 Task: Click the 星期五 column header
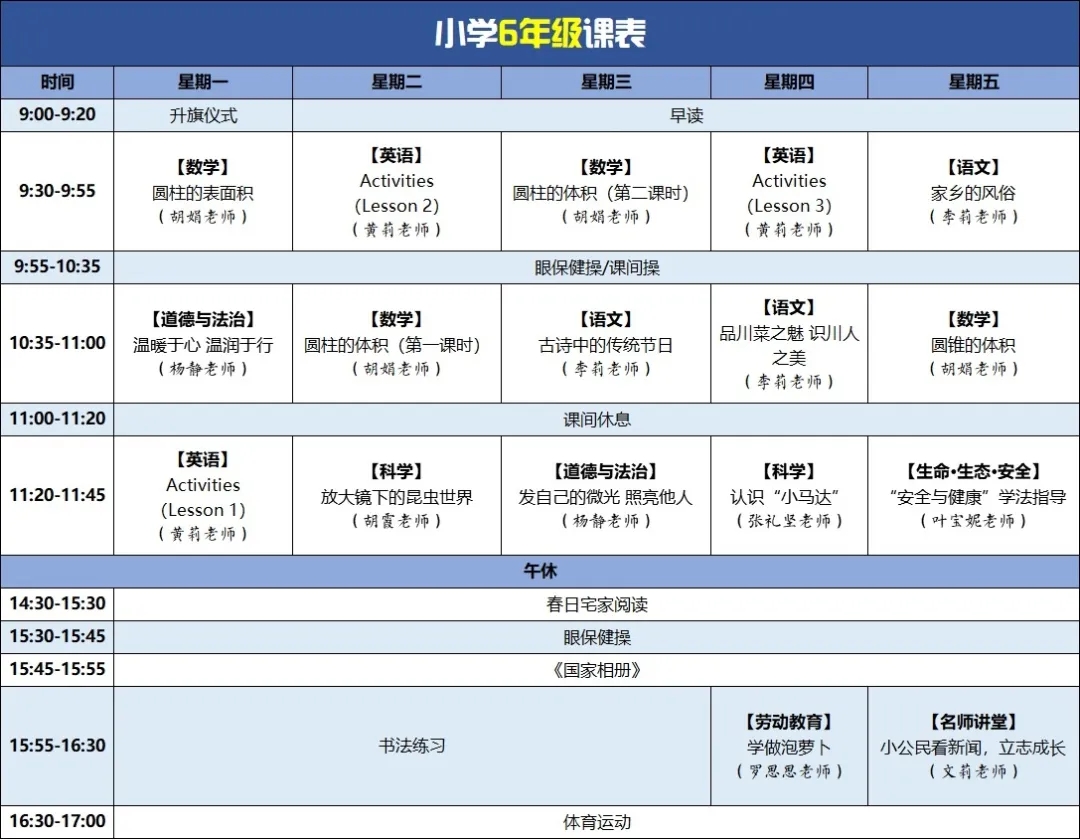click(x=973, y=82)
